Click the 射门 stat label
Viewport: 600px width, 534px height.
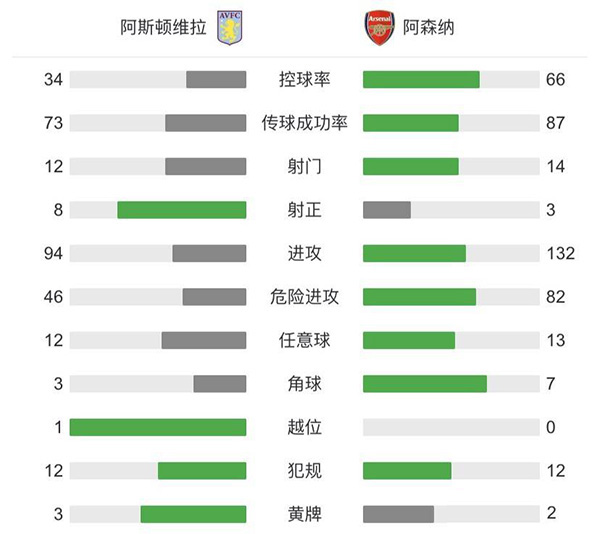[x=305, y=167]
